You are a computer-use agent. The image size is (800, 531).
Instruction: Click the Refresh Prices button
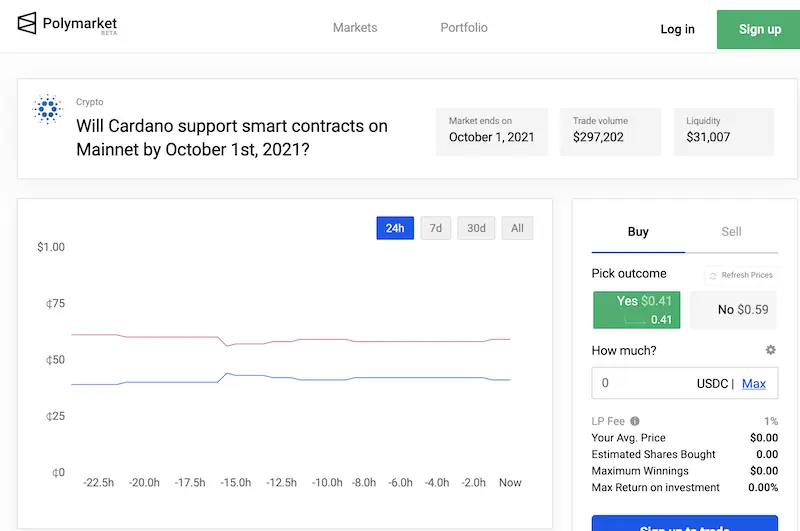(x=741, y=275)
